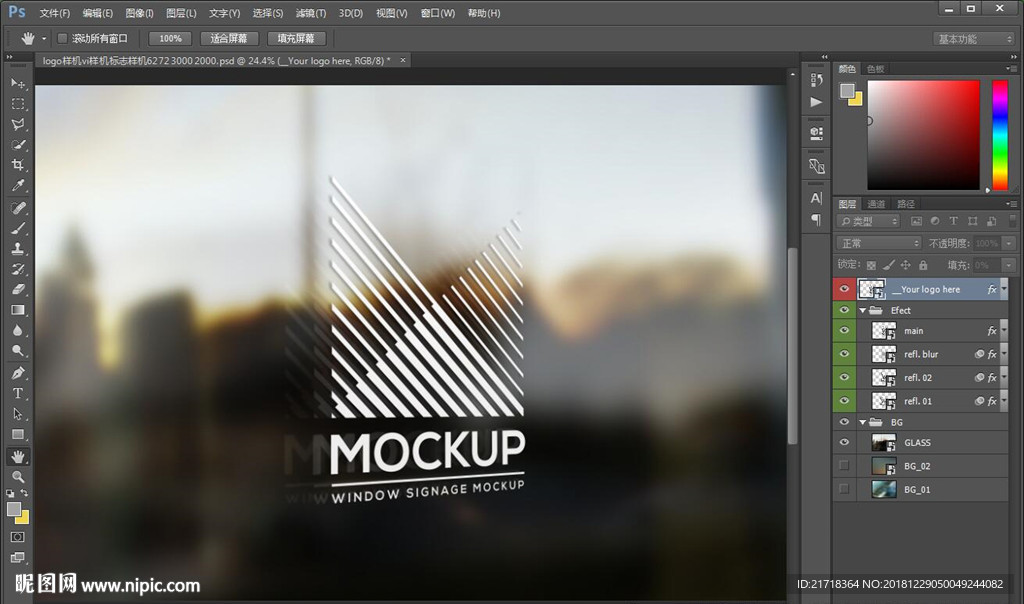Select the Eraser tool
The height and width of the screenshot is (604, 1024).
[x=18, y=289]
